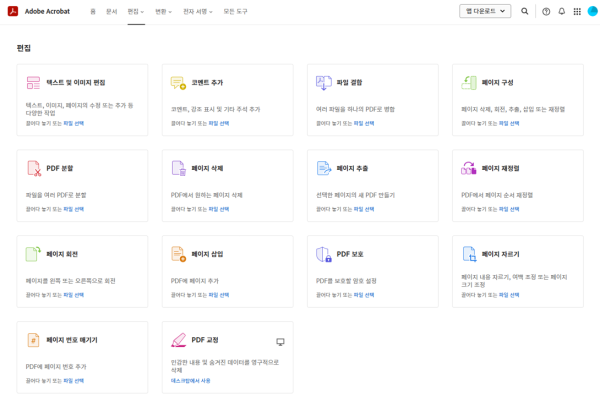Click 파일 선택 link in 페이지 자르기 card
Screen dimensions: 600x396
point(509,295)
